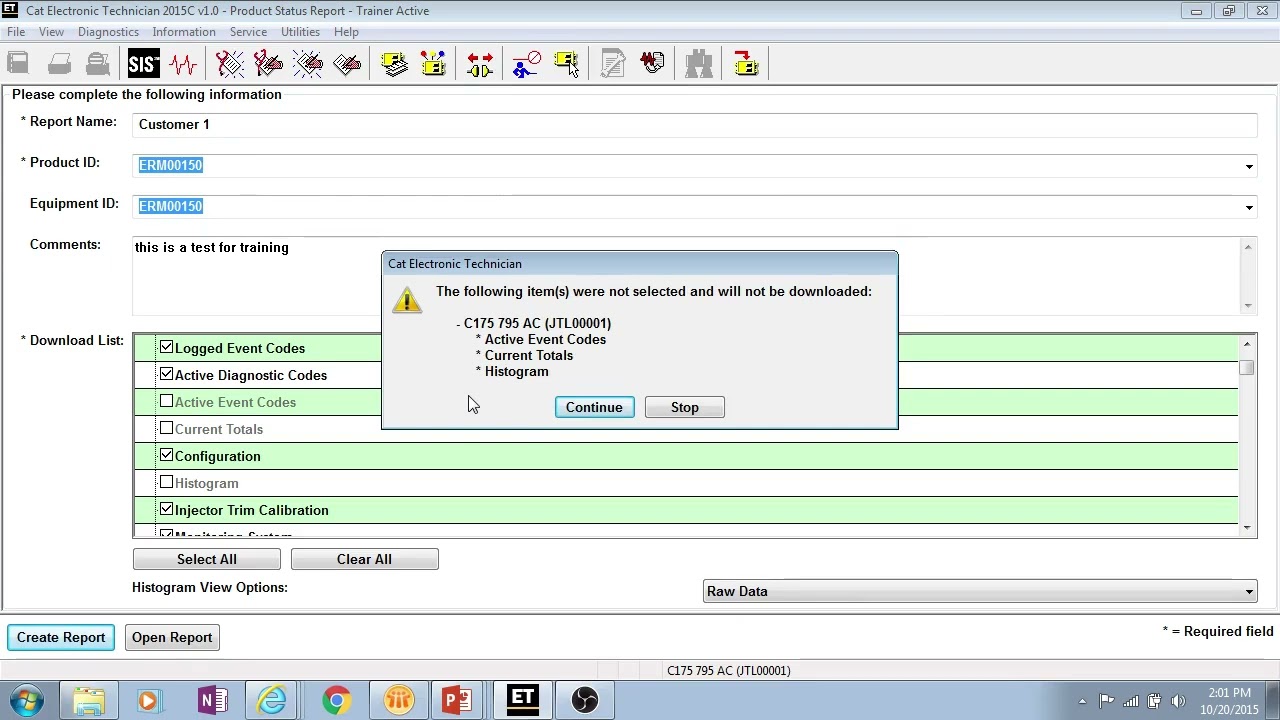This screenshot has height=720, width=1280.
Task: Click the waveform document toolbar icon
Action: pyautogui.click(x=652, y=65)
